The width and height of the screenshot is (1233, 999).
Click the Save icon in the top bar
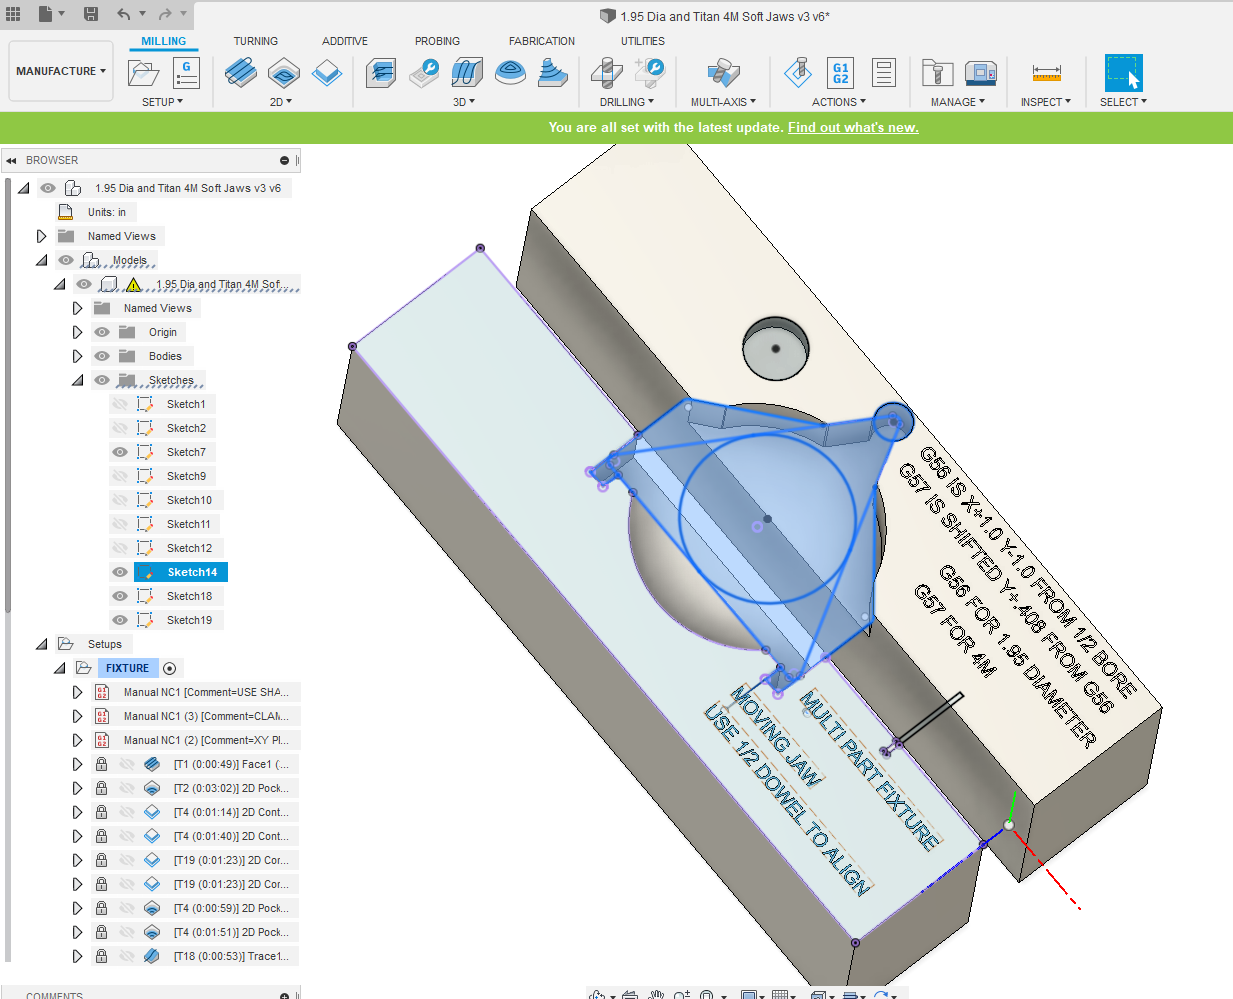[x=91, y=14]
